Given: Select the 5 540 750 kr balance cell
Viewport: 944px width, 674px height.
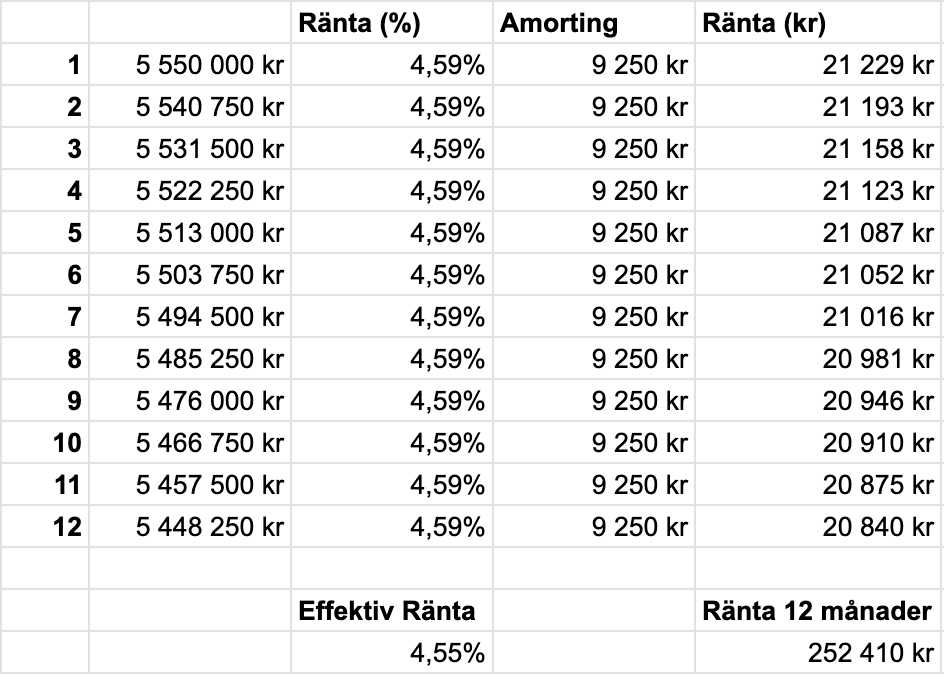Looking at the screenshot, I should (190, 107).
